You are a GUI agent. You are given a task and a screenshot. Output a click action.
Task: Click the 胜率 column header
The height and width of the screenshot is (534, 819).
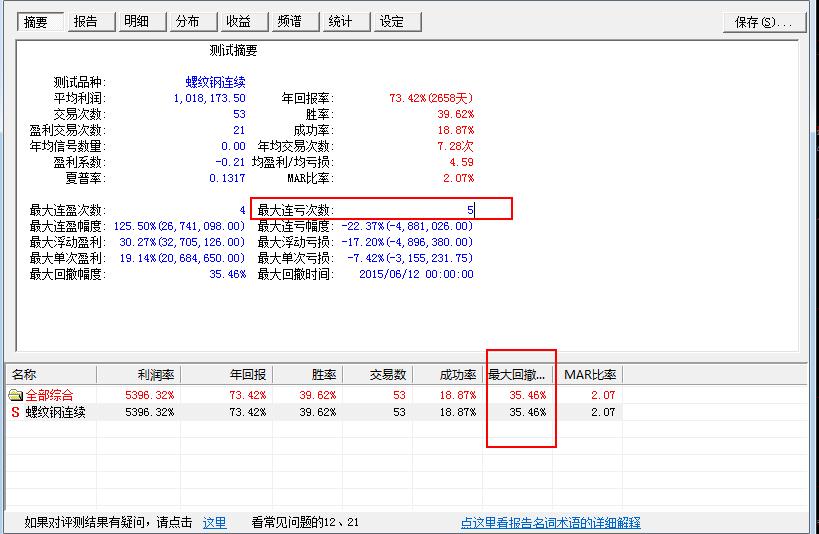tap(308, 375)
